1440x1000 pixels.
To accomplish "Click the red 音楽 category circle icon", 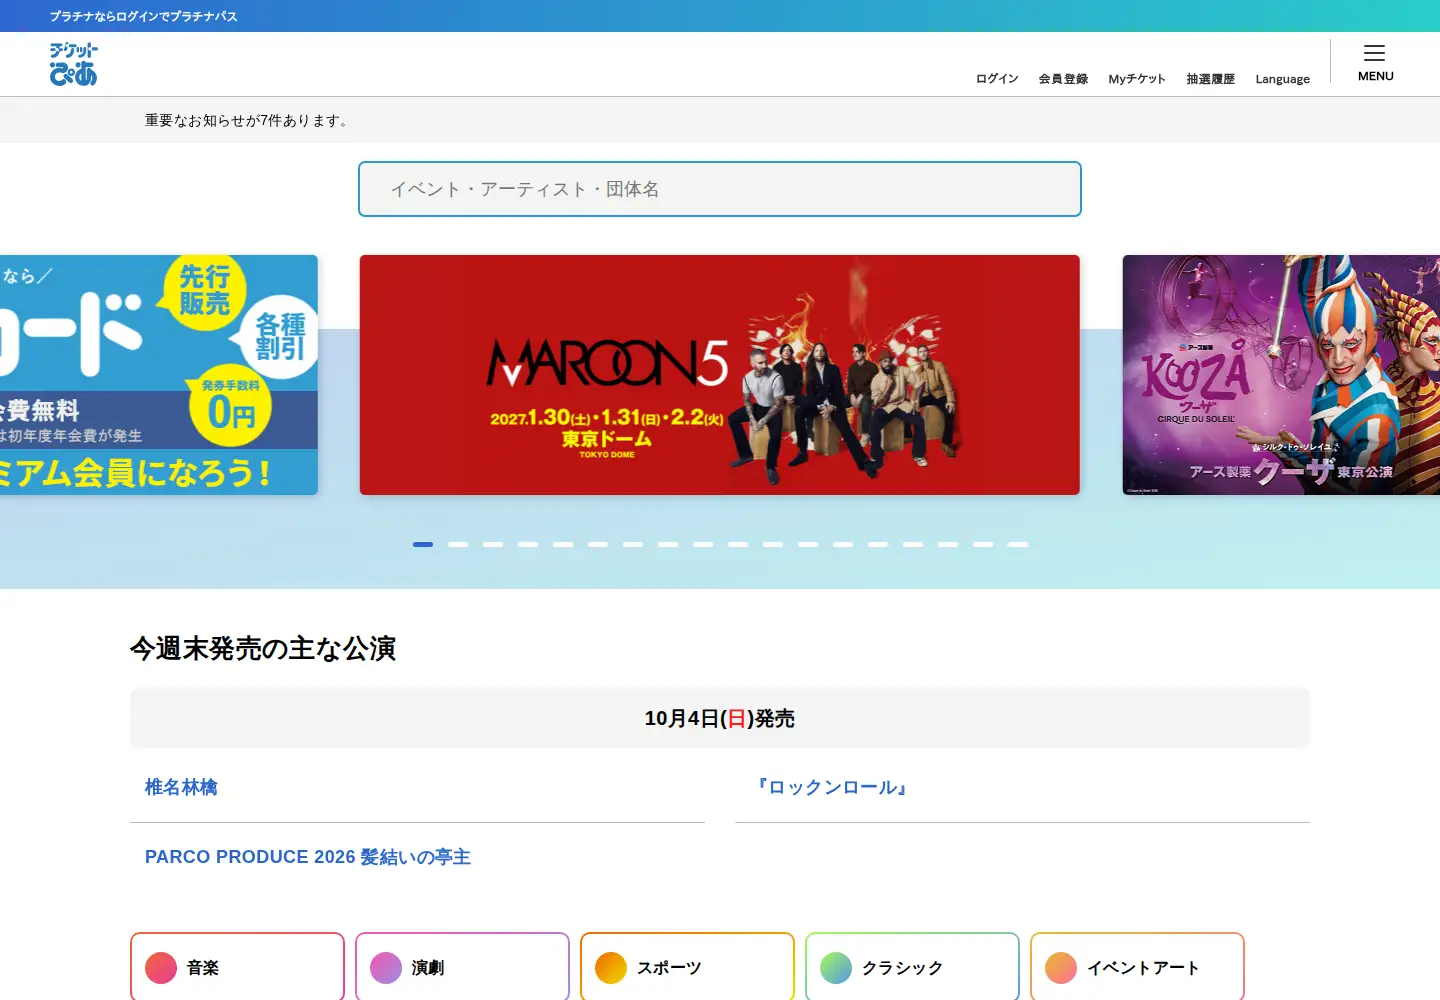I will tap(161, 968).
